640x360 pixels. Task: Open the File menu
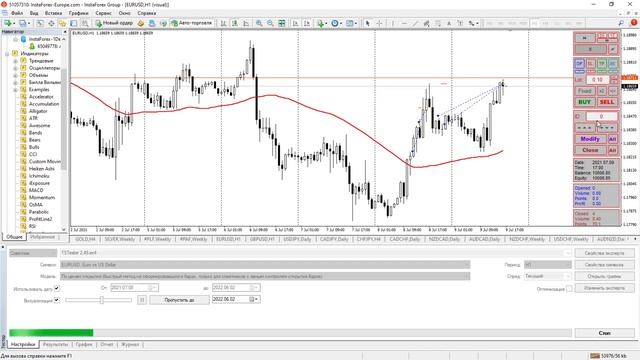coord(17,13)
